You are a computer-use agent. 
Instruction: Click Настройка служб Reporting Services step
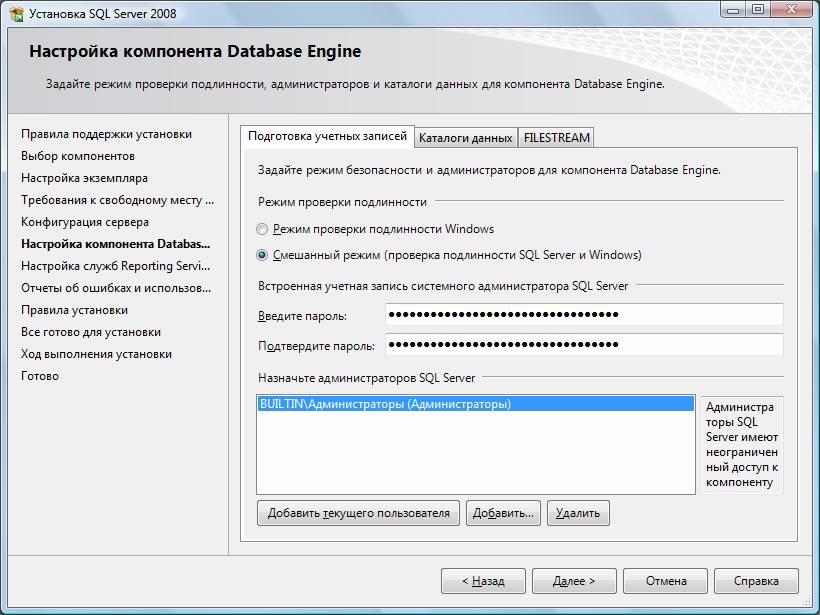(x=116, y=266)
